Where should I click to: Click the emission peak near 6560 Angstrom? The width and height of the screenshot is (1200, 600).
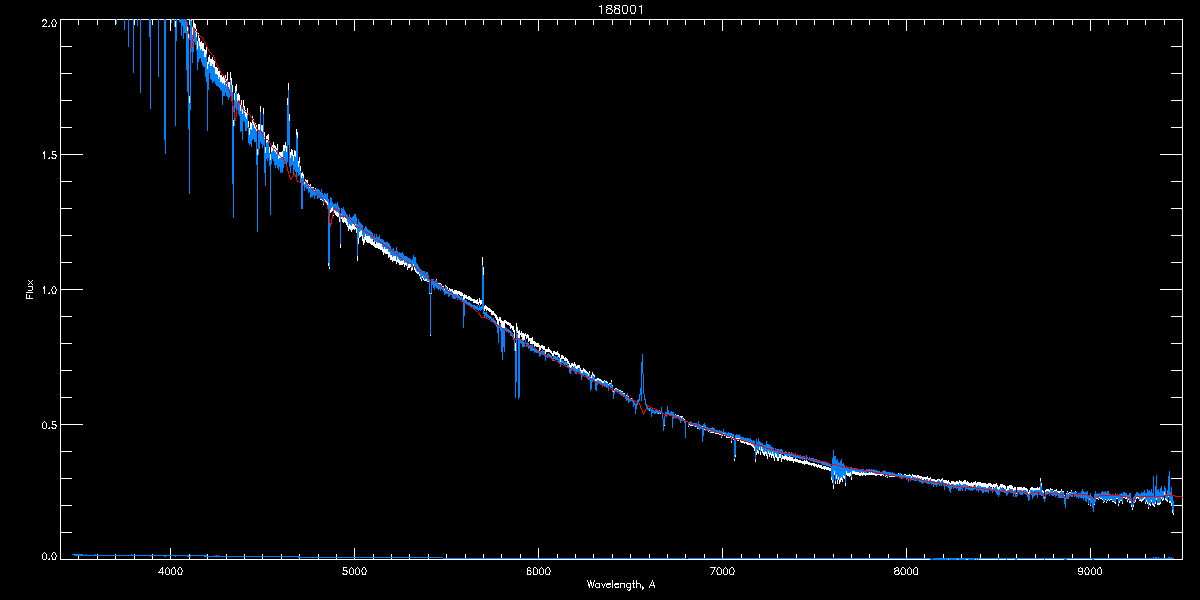pyautogui.click(x=642, y=380)
